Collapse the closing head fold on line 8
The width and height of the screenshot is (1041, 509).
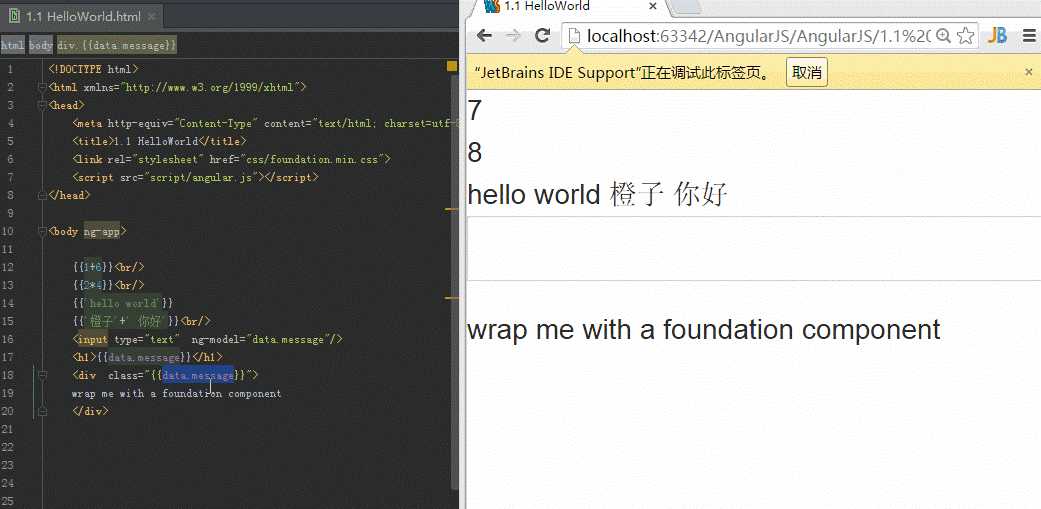[42, 195]
